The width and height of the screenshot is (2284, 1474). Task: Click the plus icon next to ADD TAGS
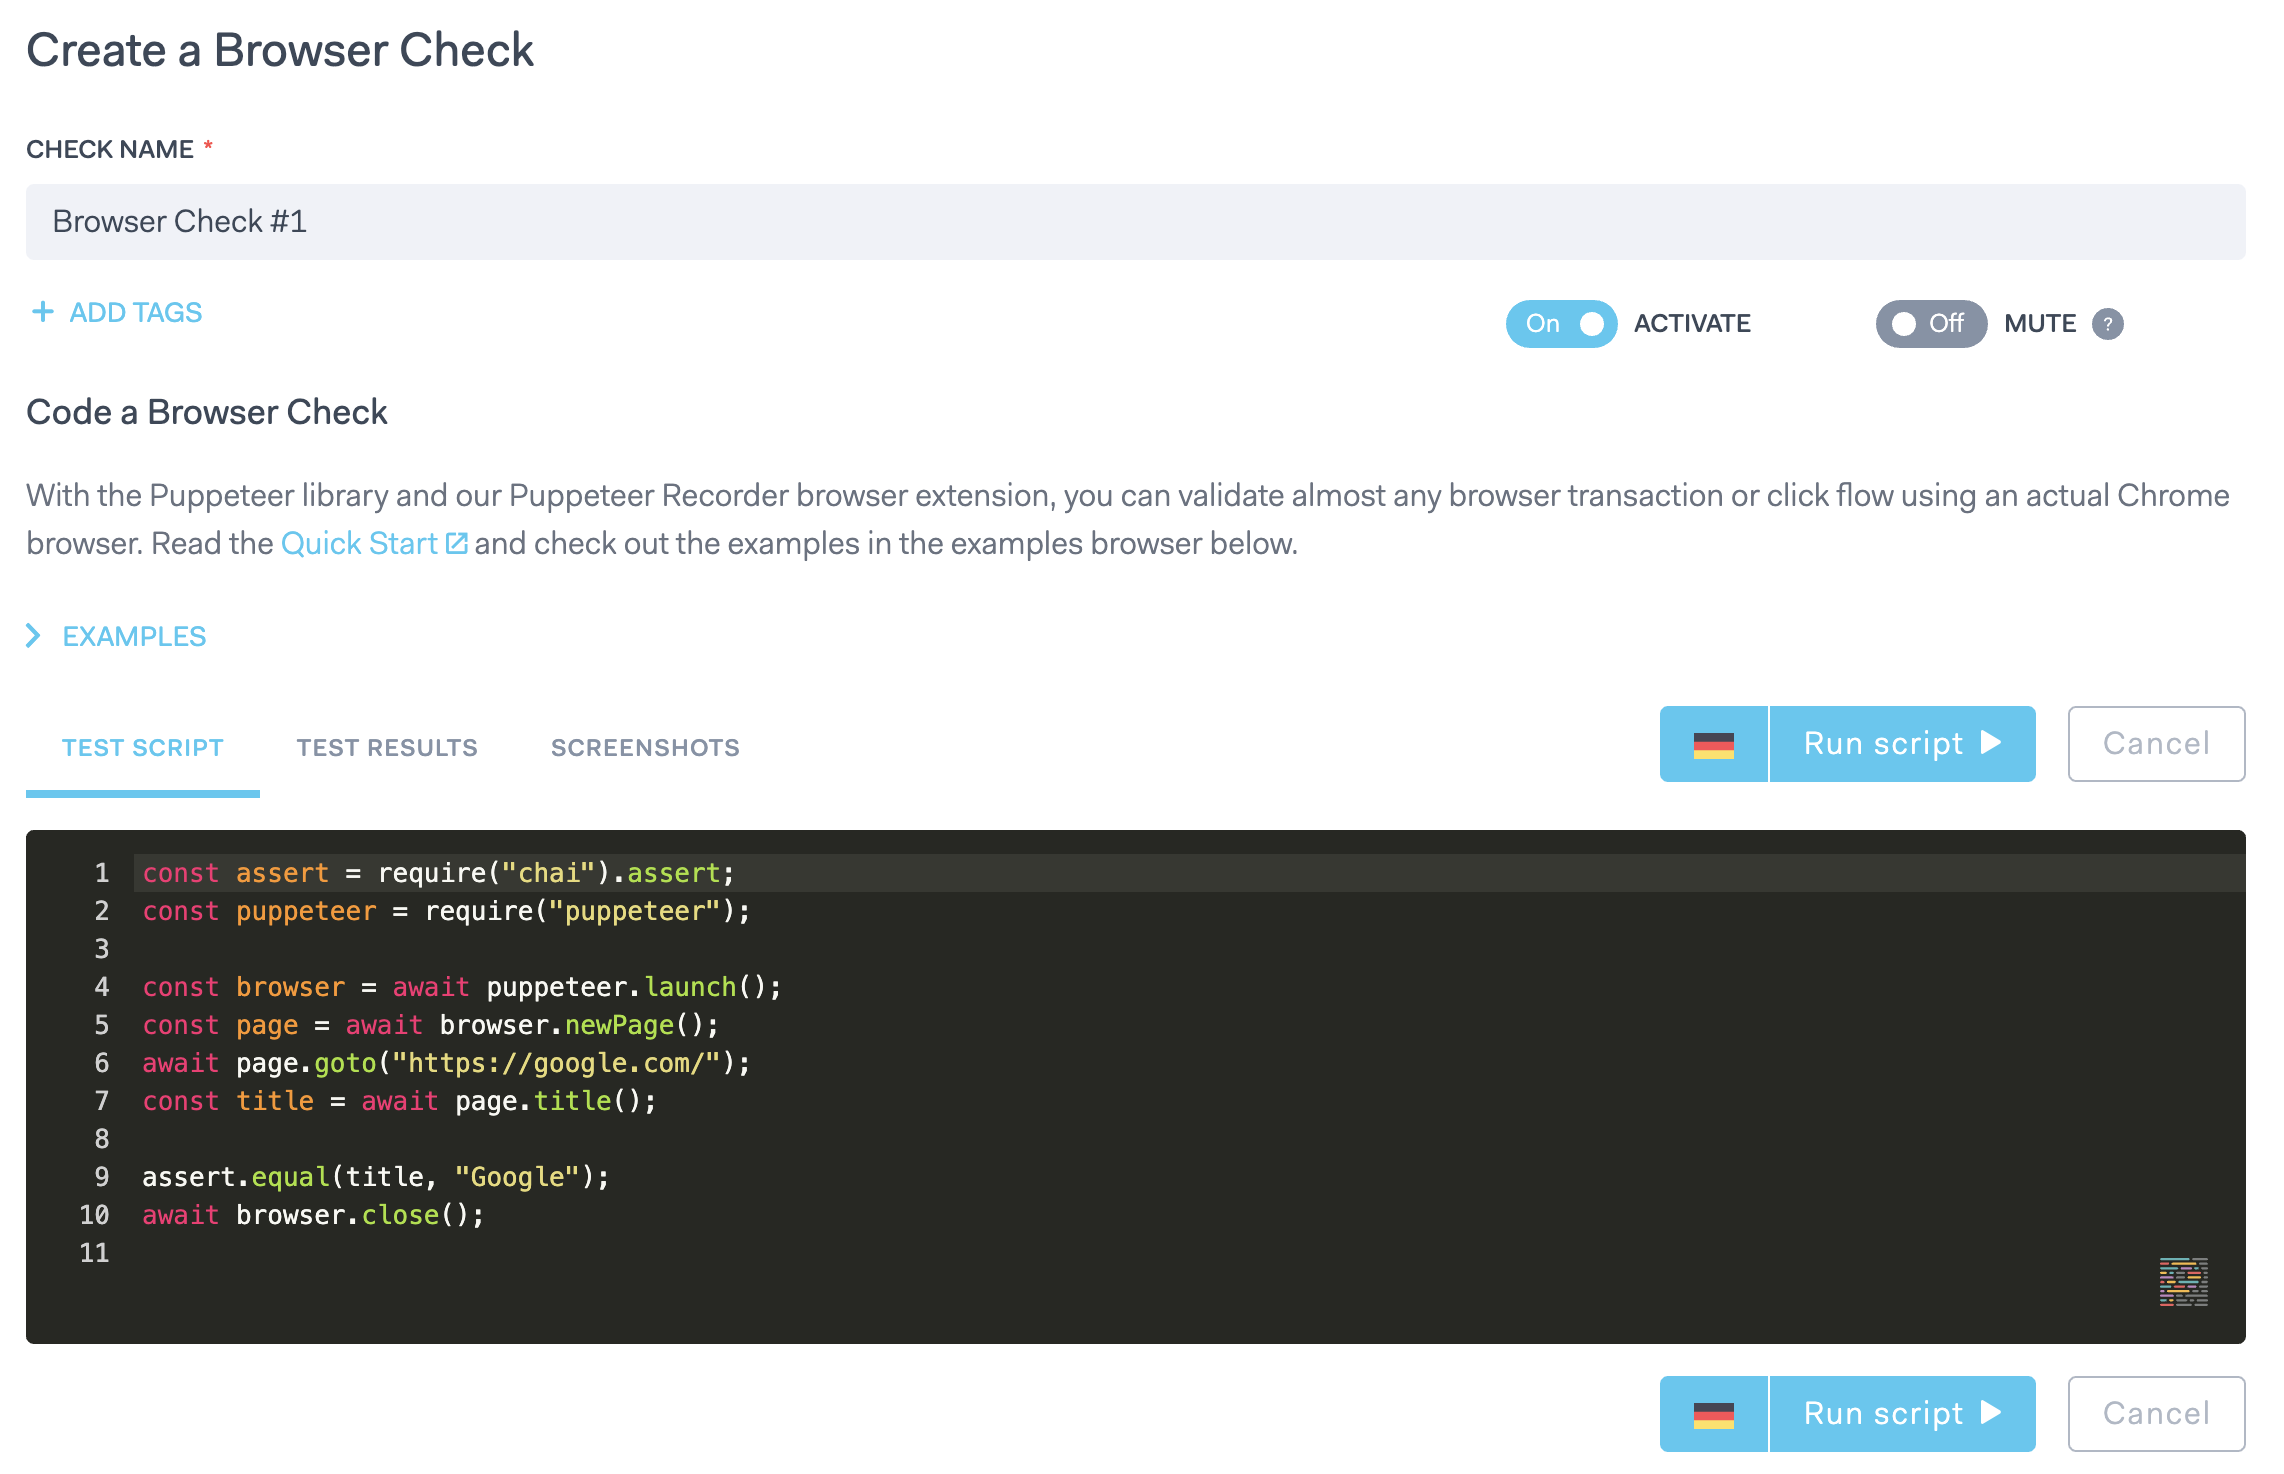tap(42, 311)
